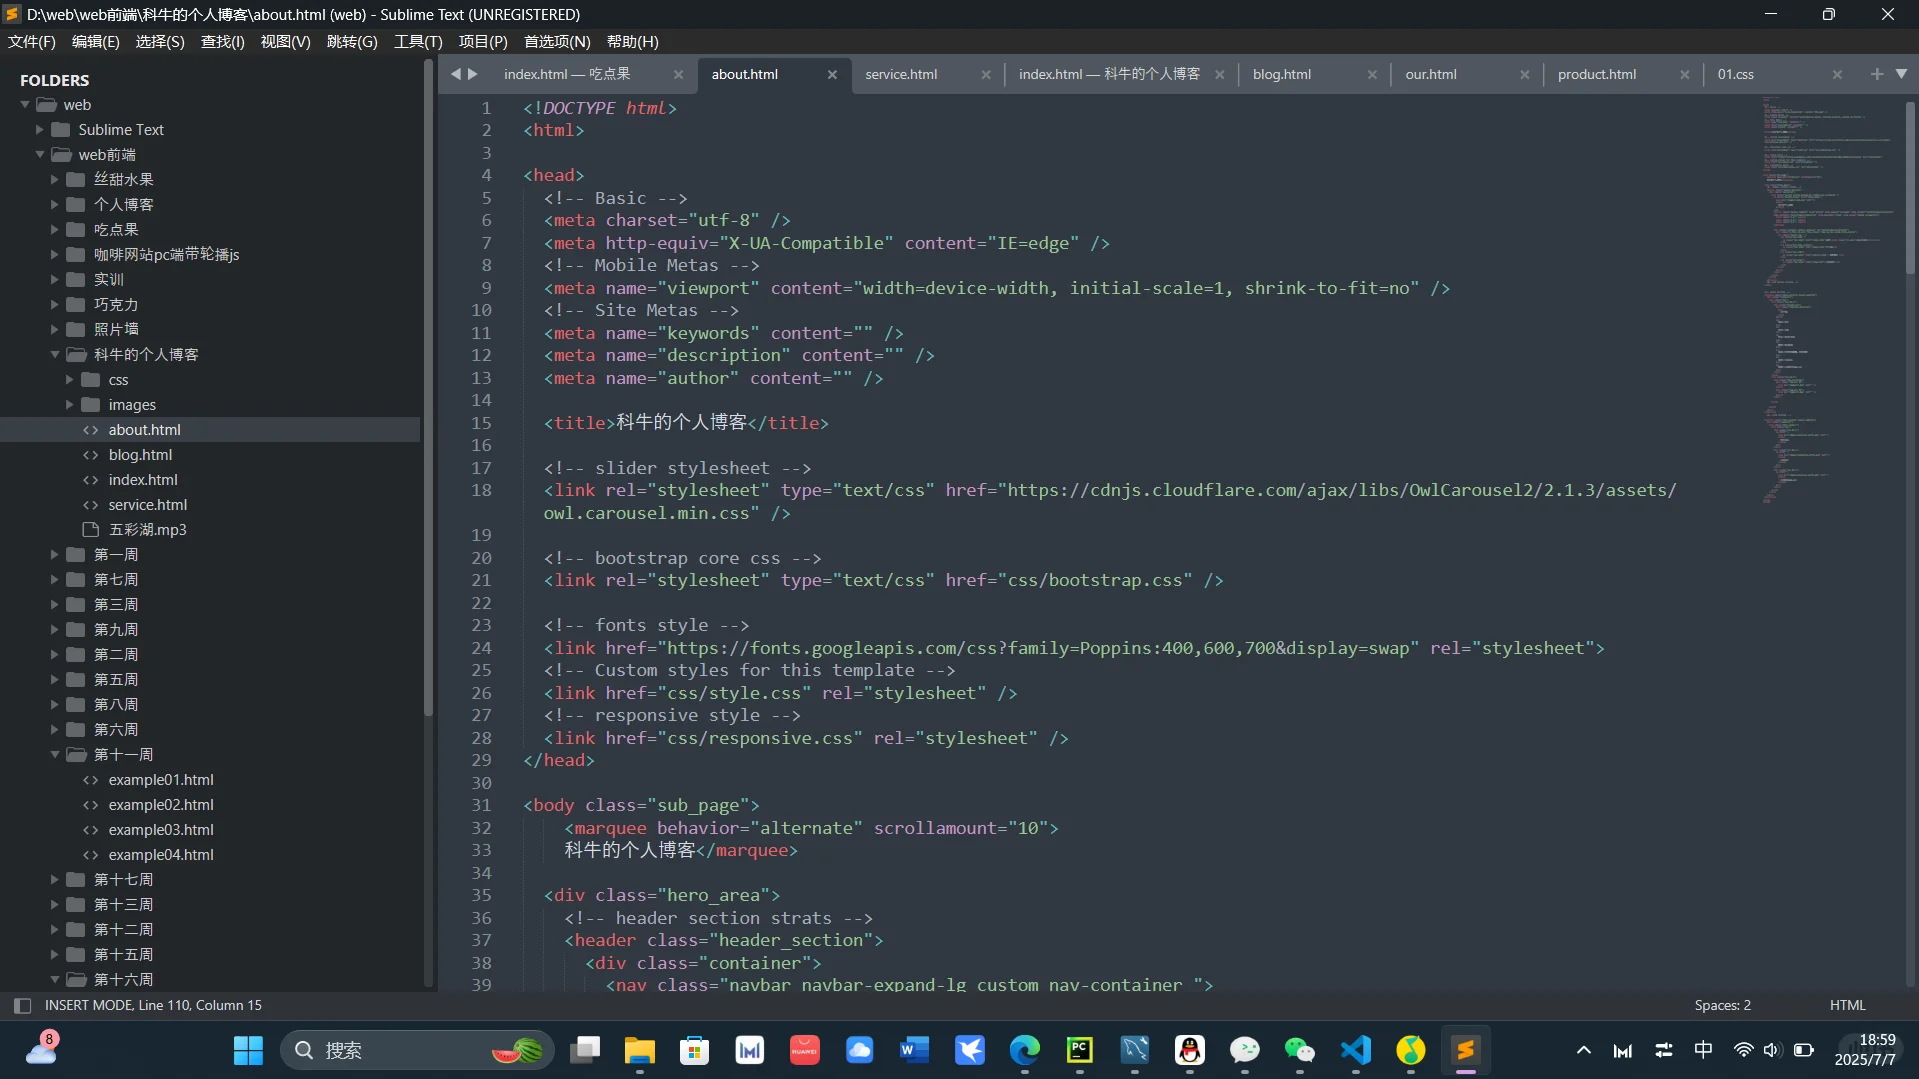Screen dimensions: 1919x1079
Task: Open the 选择(S) menu
Action: coord(160,42)
